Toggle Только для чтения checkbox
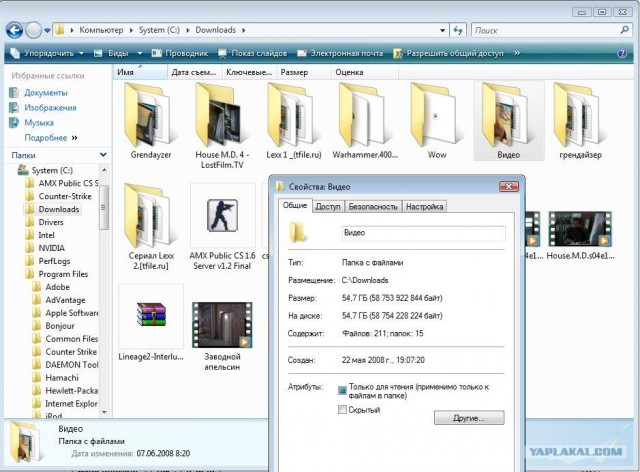Image resolution: width=640 pixels, height=472 pixels. 342,391
